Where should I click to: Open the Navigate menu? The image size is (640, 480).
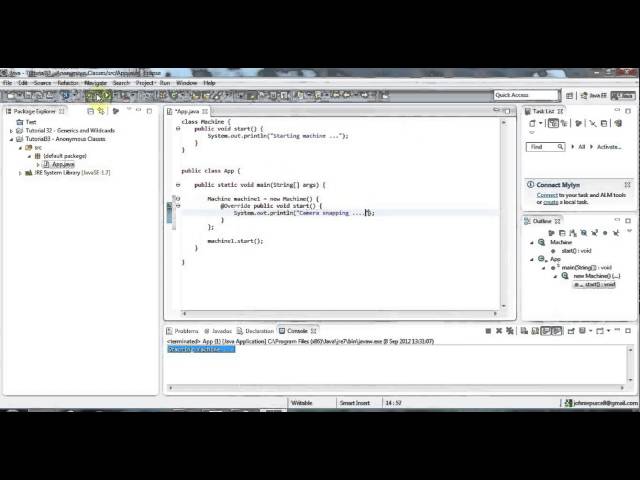coord(96,83)
